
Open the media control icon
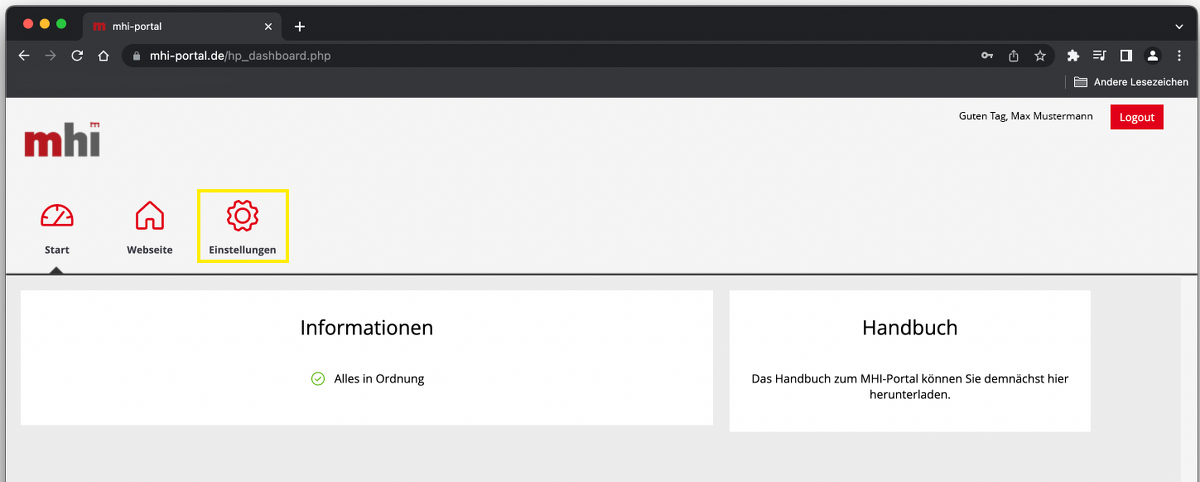1100,56
